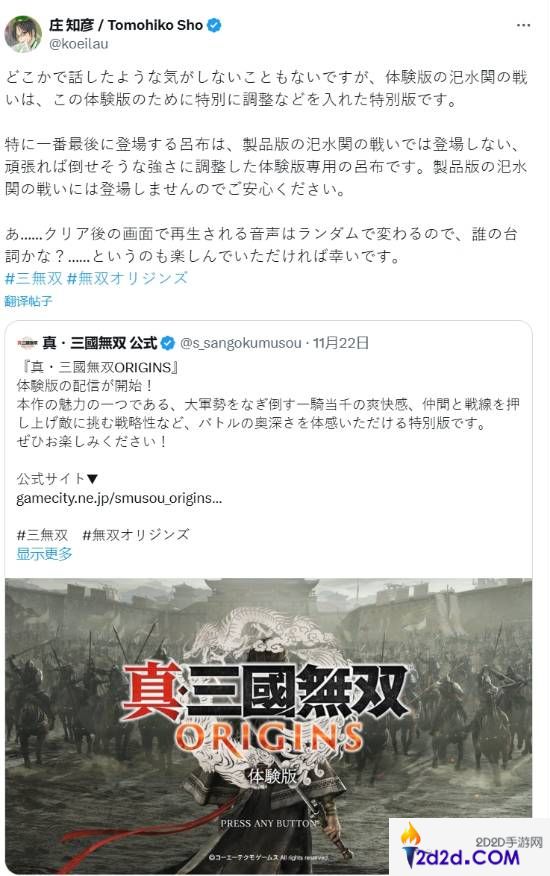Open the #三無双 hashtag in main post
The height and width of the screenshot is (876, 550).
(34, 278)
